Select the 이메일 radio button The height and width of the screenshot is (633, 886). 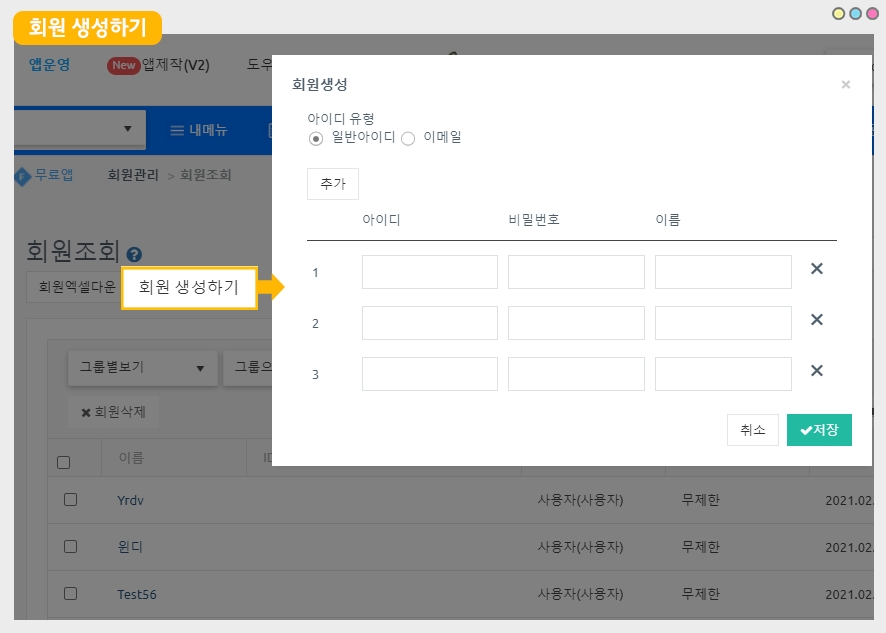point(408,139)
